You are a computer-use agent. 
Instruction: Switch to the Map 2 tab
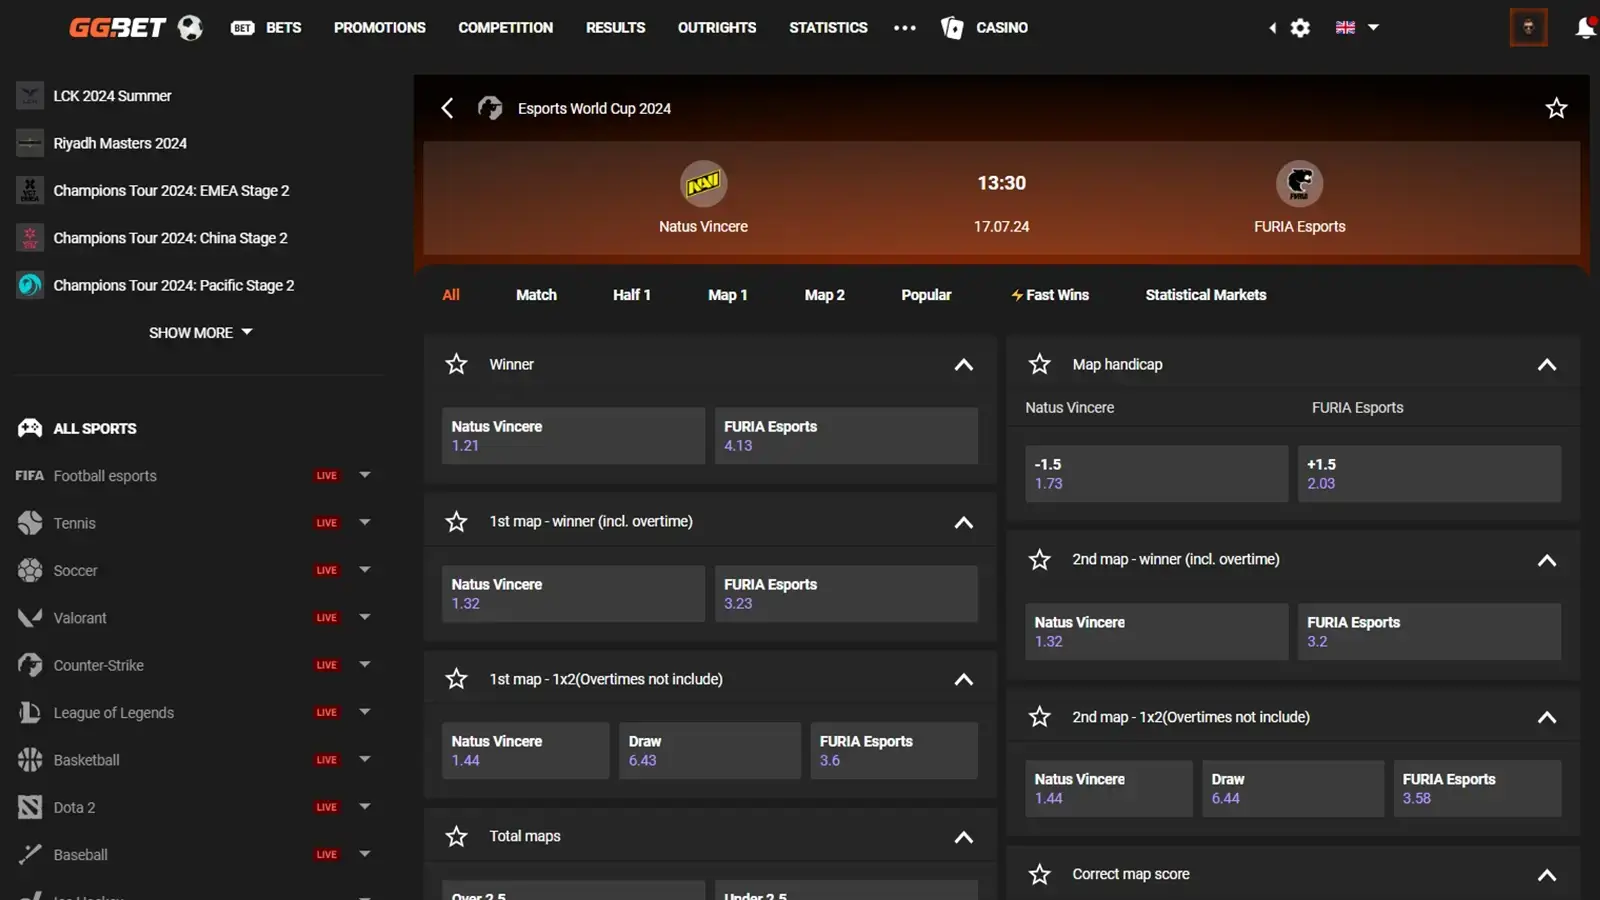pos(824,295)
